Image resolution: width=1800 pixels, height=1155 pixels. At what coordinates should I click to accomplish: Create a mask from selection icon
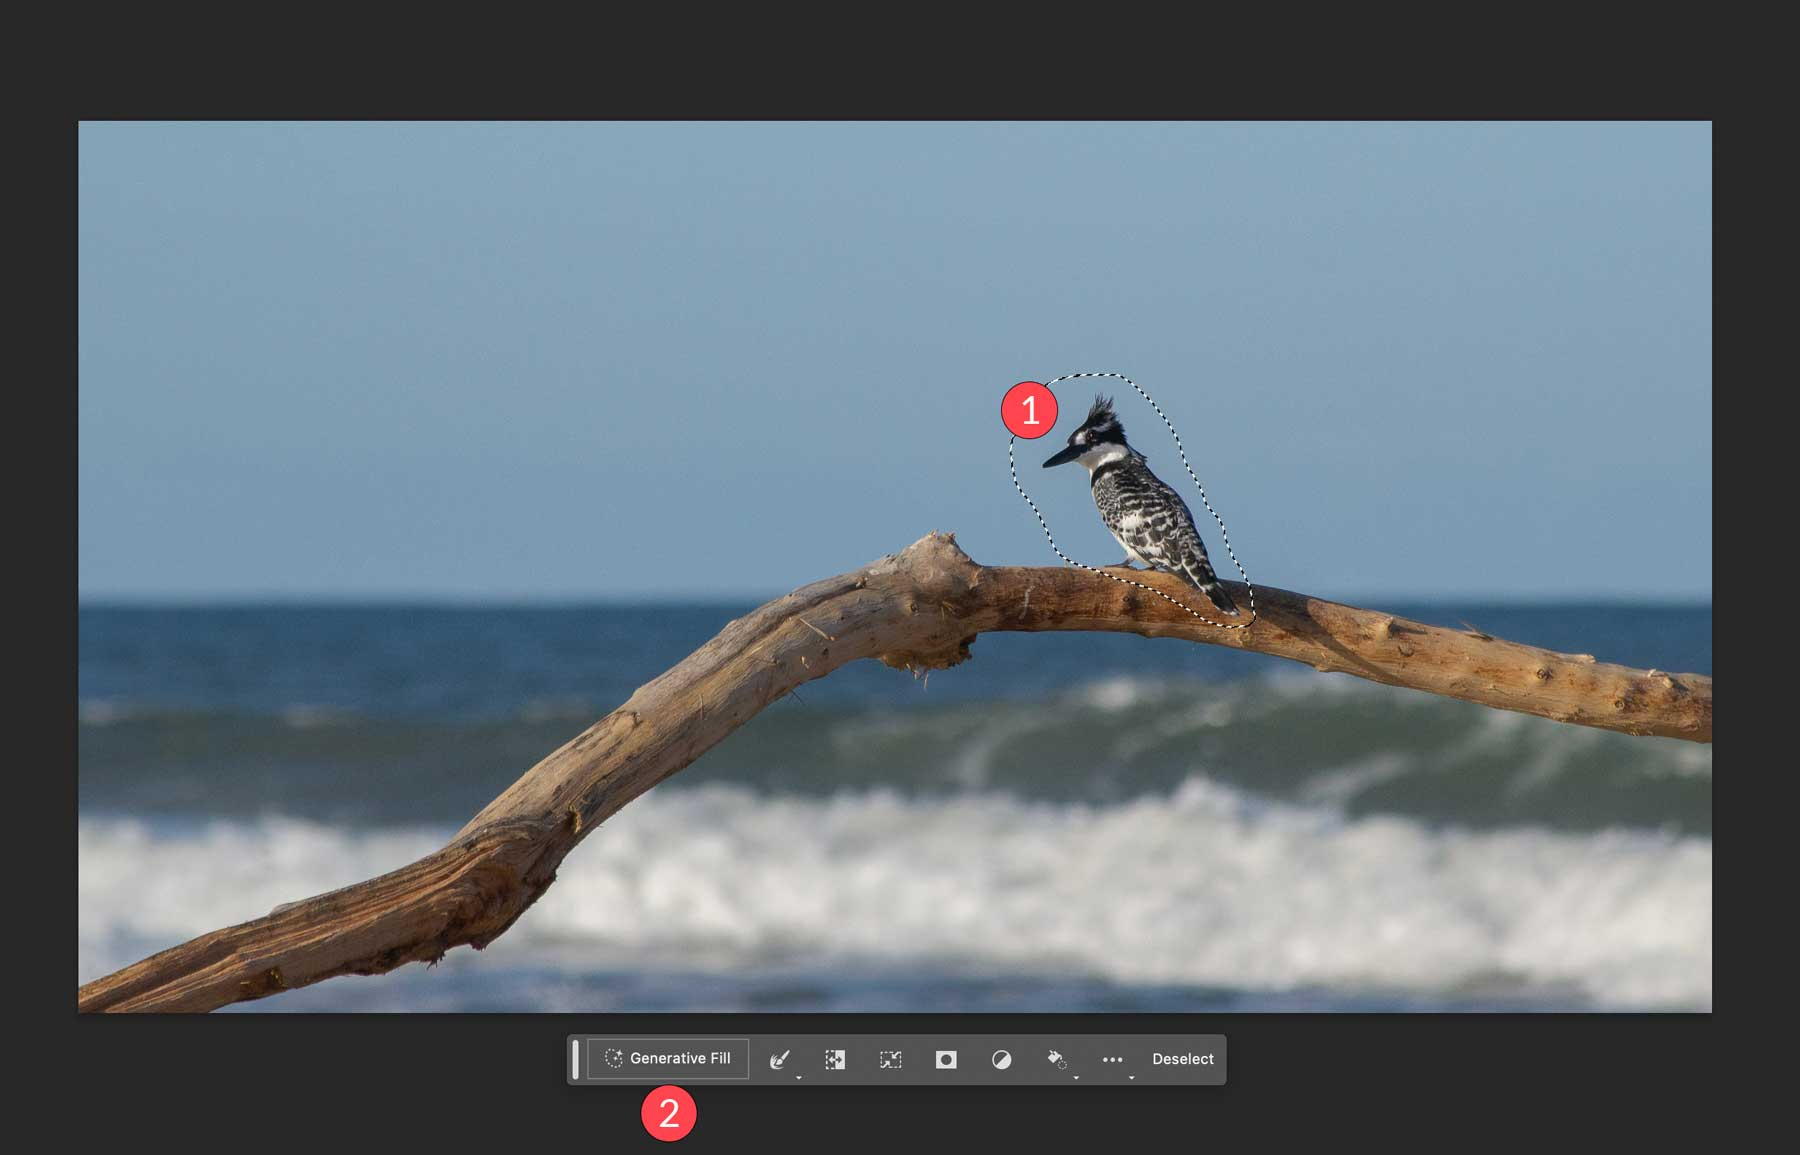(x=946, y=1059)
